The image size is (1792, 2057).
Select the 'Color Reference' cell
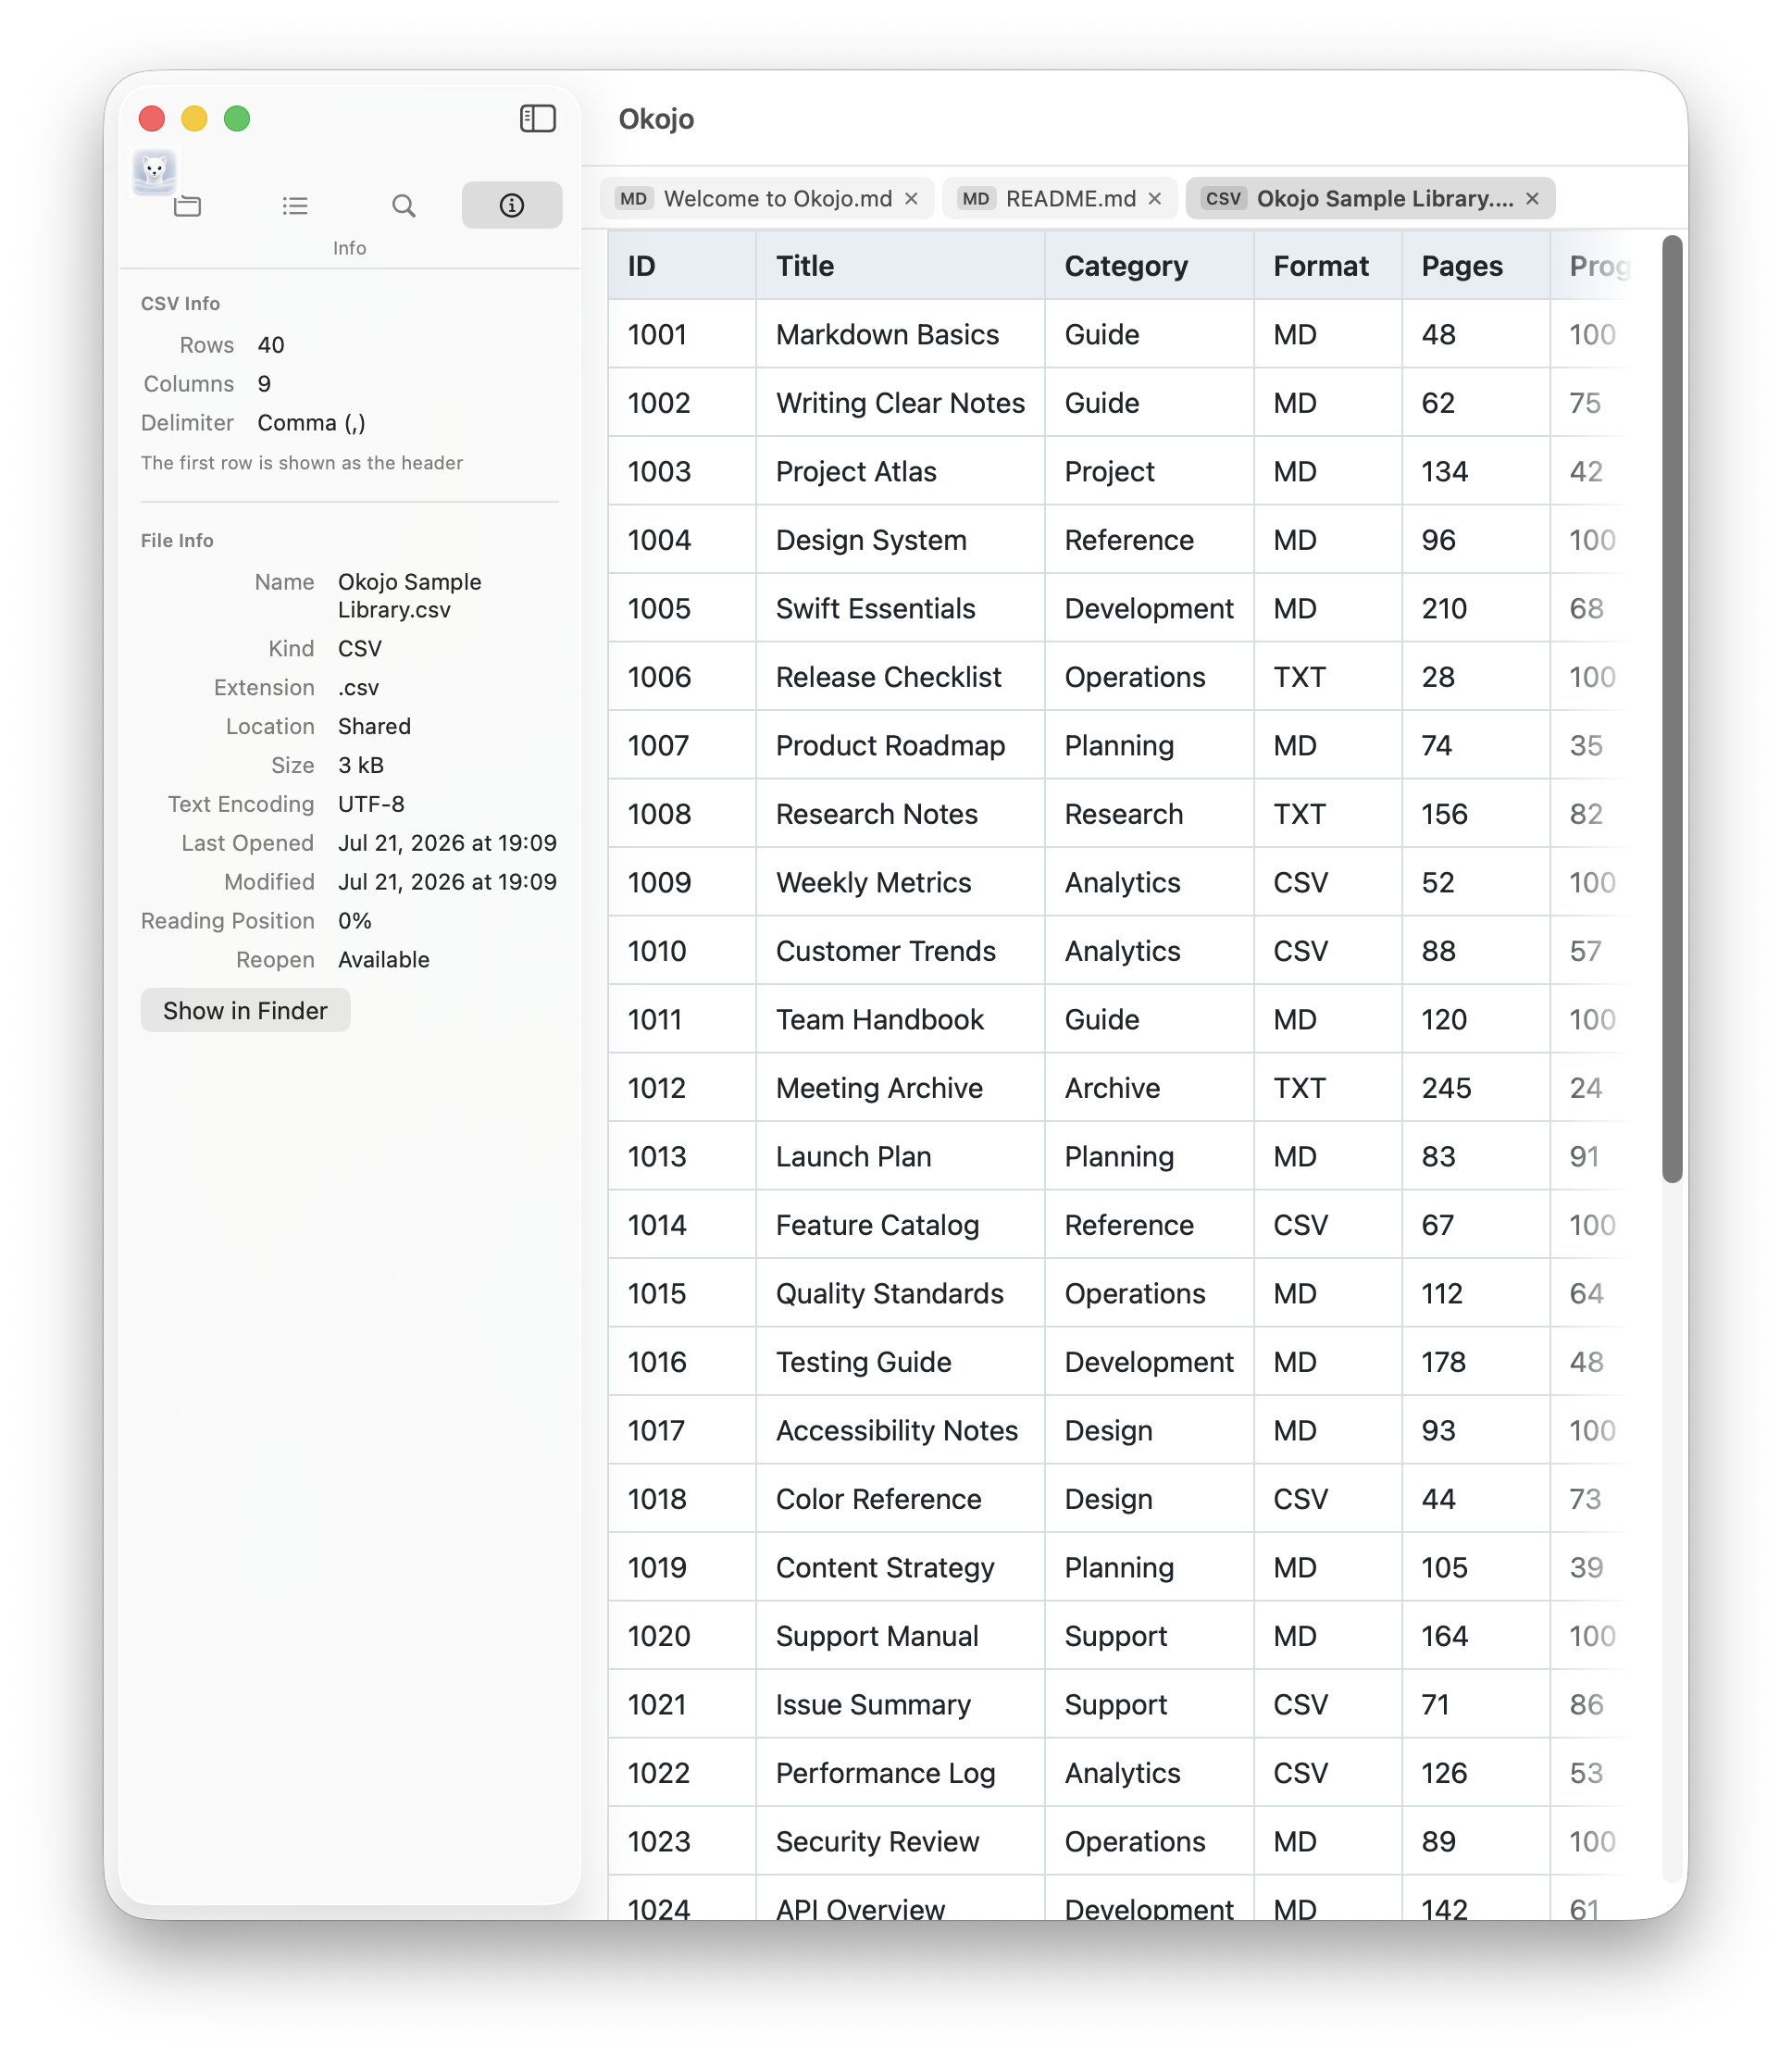900,1499
